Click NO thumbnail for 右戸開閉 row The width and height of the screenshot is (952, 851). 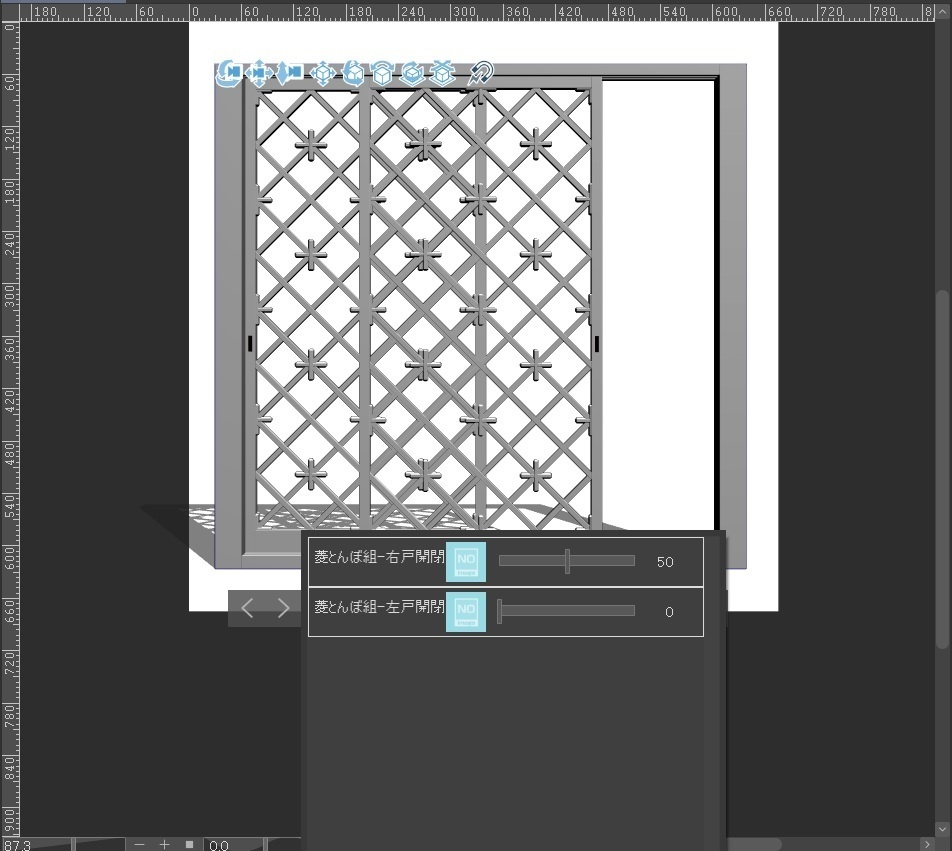466,561
